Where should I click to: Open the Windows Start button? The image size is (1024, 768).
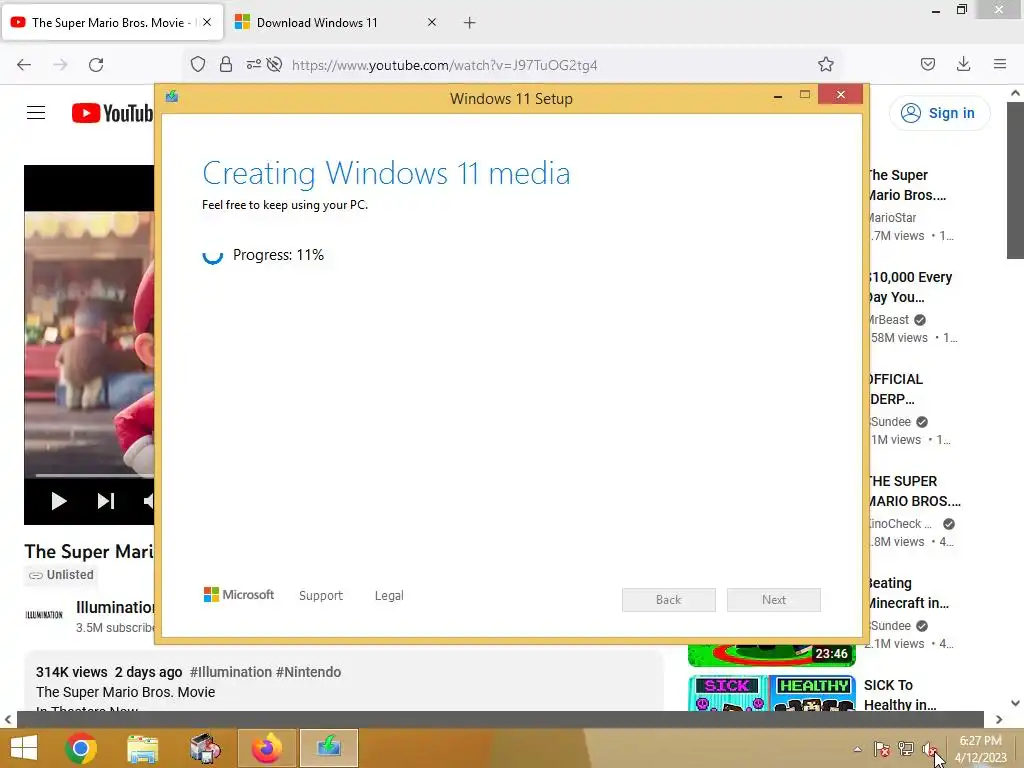[24, 748]
